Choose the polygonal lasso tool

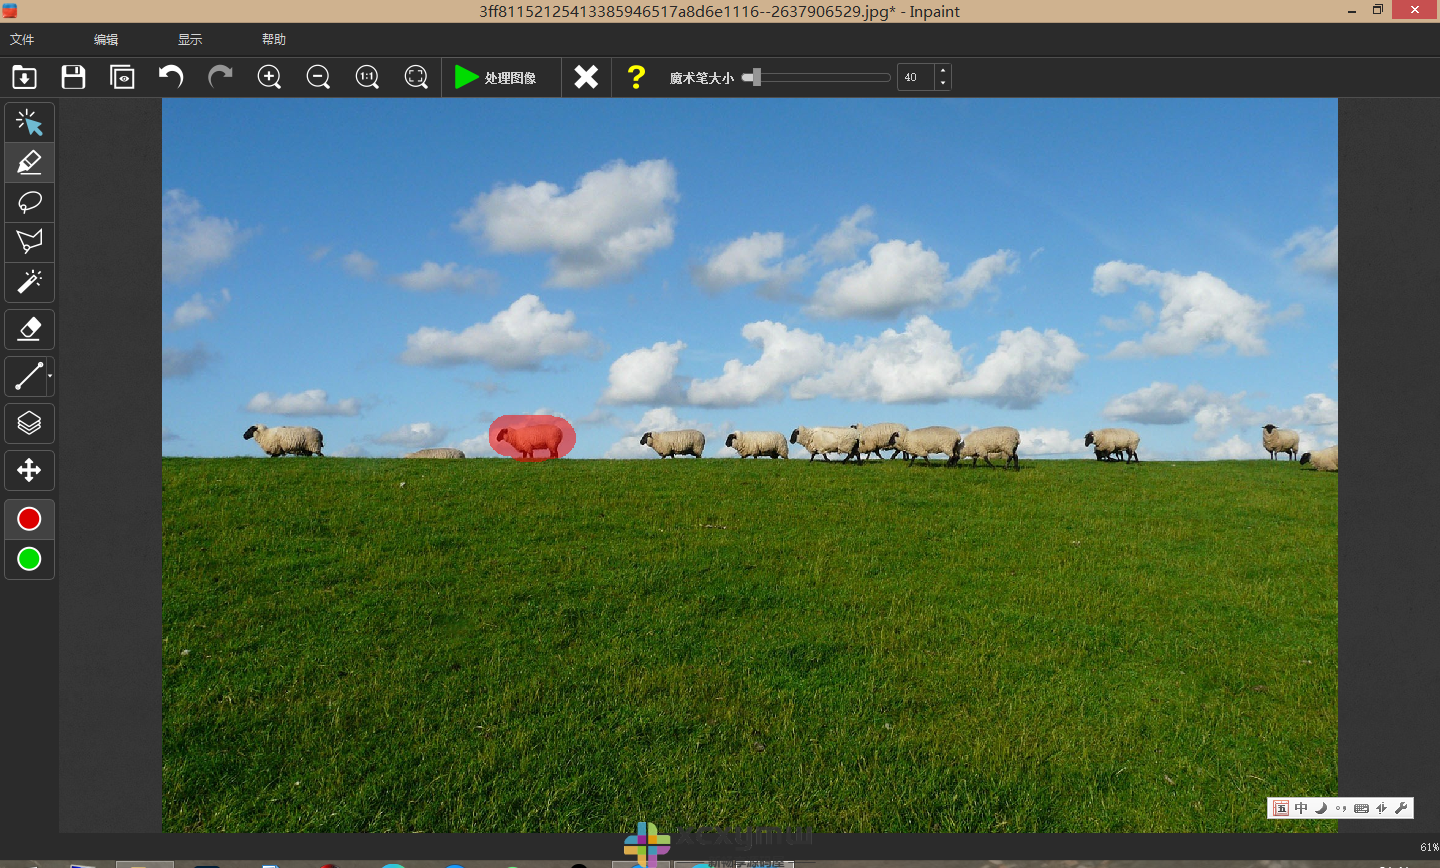click(x=29, y=241)
